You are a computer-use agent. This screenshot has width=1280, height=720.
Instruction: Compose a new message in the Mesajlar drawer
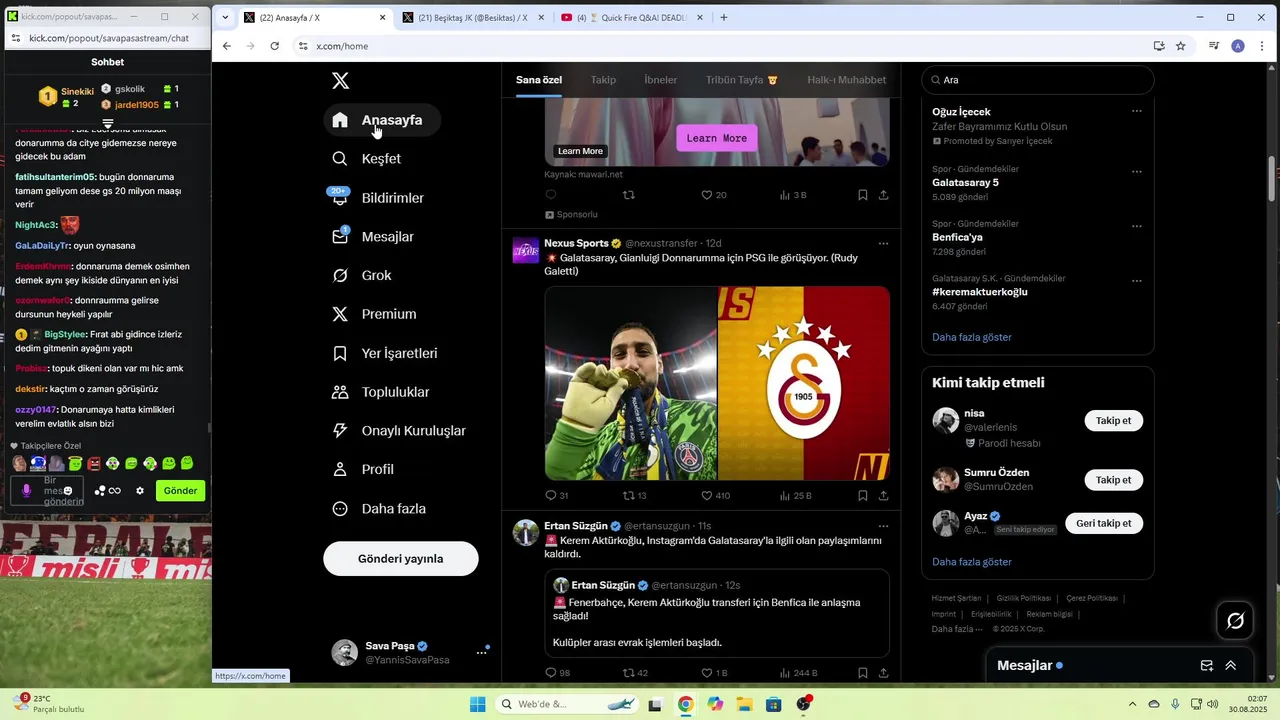coord(1207,665)
